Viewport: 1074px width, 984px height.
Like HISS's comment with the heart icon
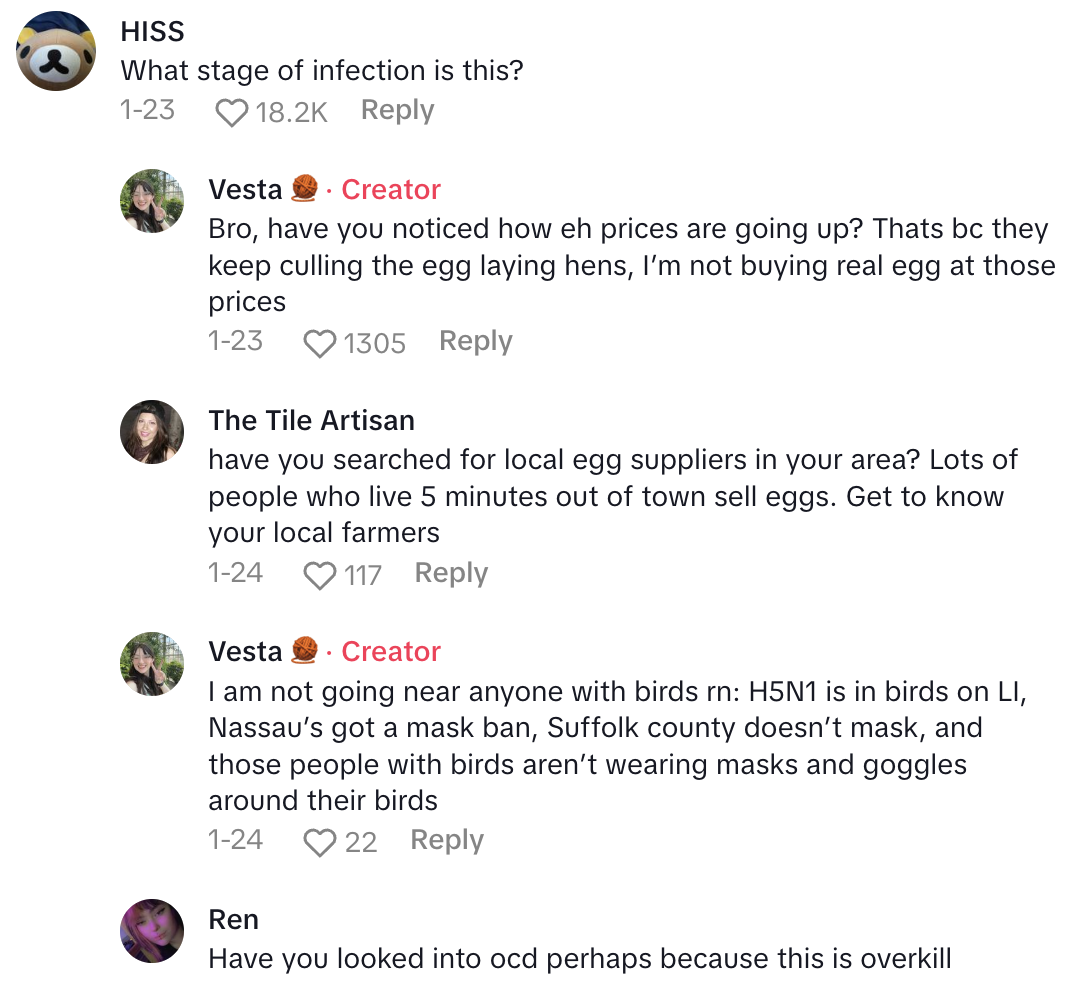point(232,112)
